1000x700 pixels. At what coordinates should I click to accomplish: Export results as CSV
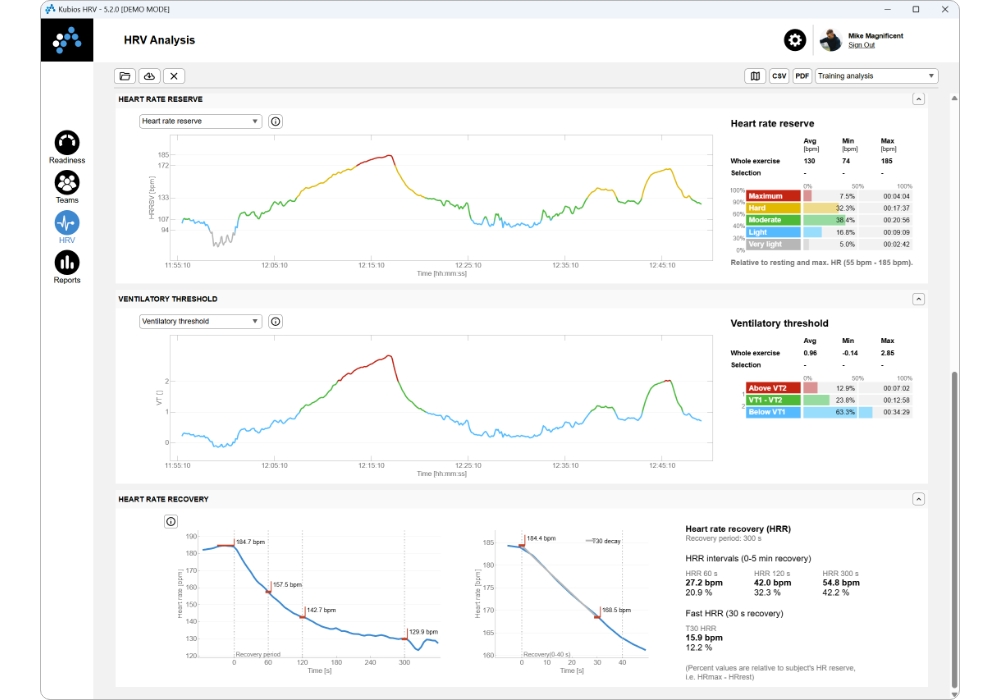[779, 76]
